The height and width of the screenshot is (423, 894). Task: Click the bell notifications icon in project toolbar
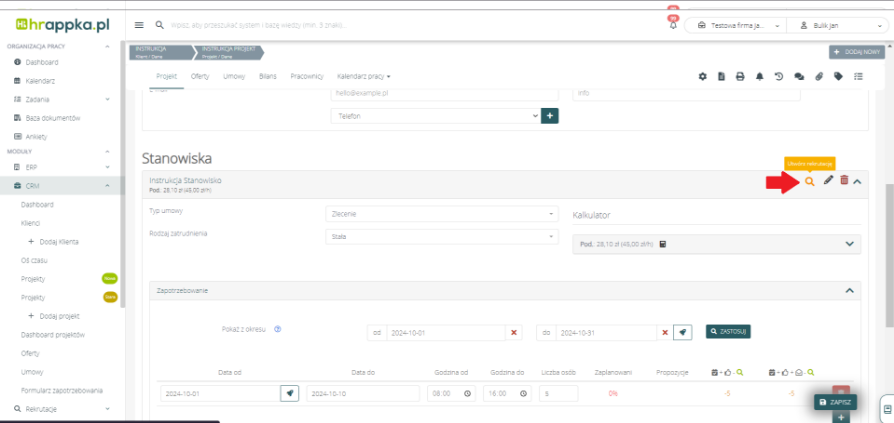click(759, 76)
